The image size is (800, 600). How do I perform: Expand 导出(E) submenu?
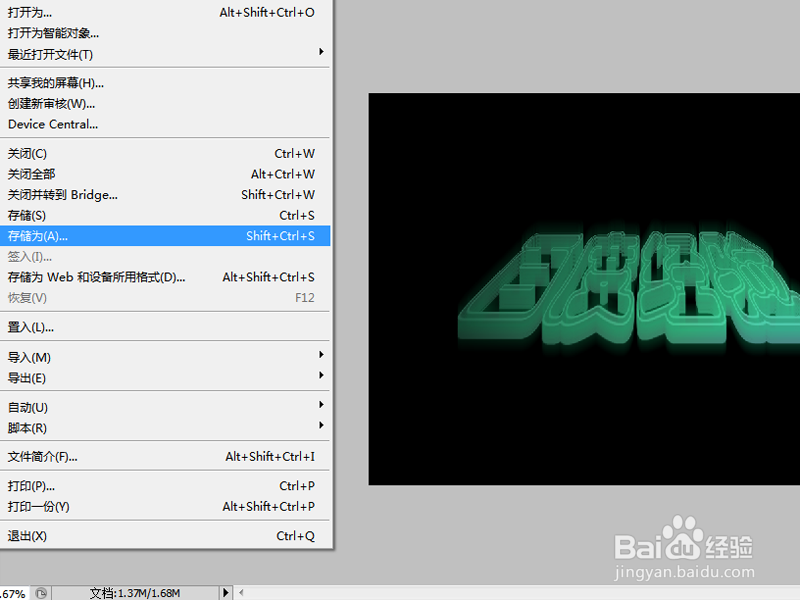[x=165, y=378]
